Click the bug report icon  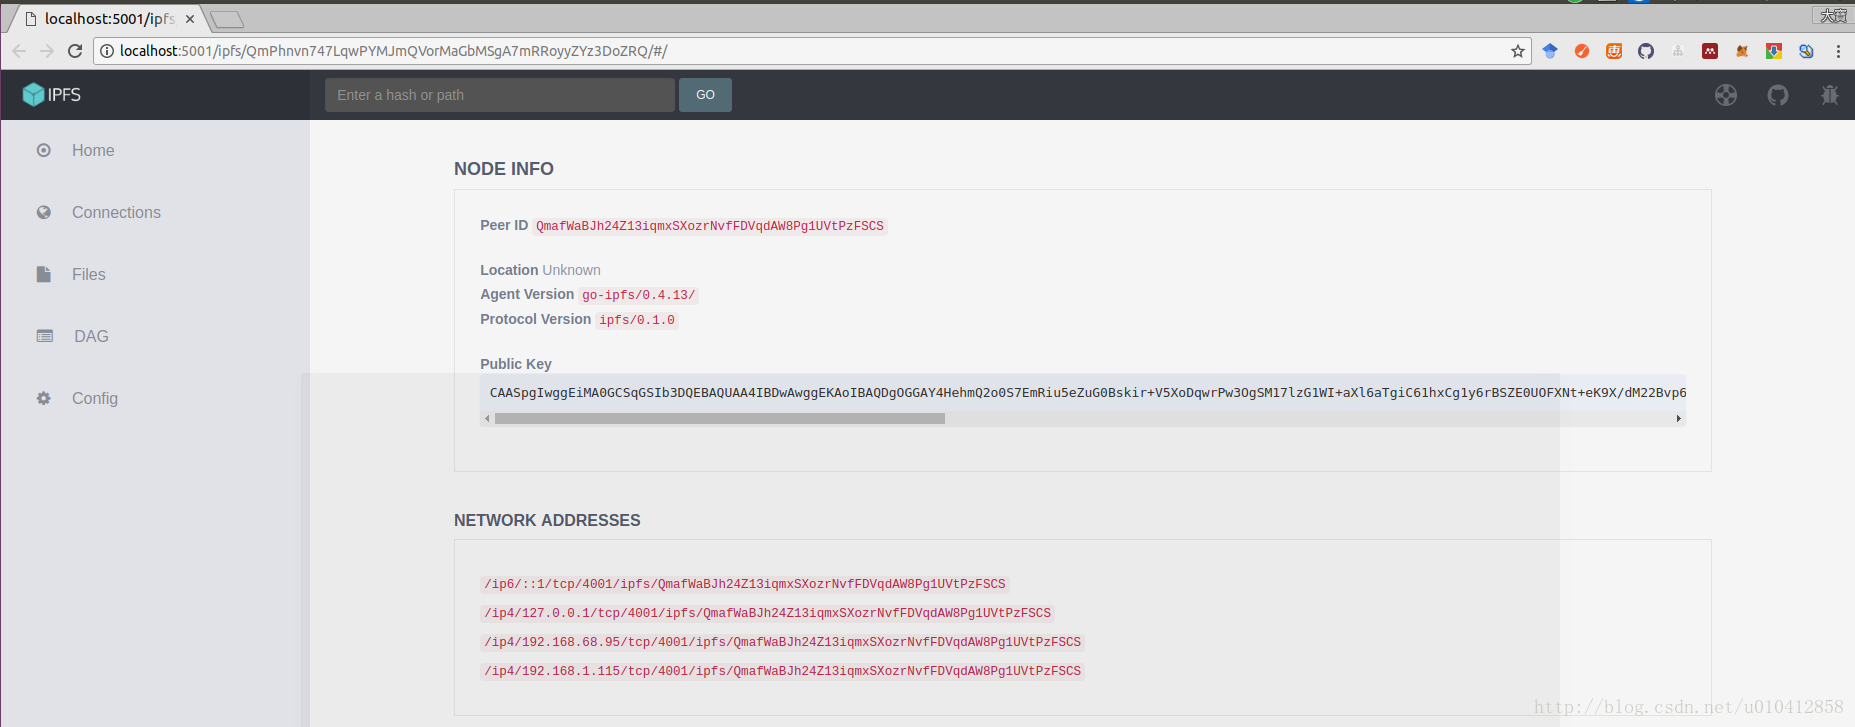coord(1830,95)
